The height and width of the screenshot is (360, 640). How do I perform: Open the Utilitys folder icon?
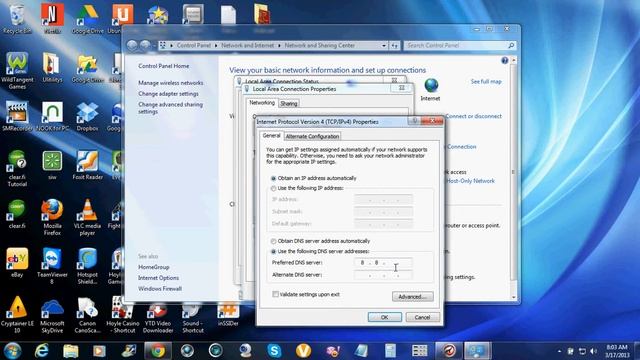point(52,68)
